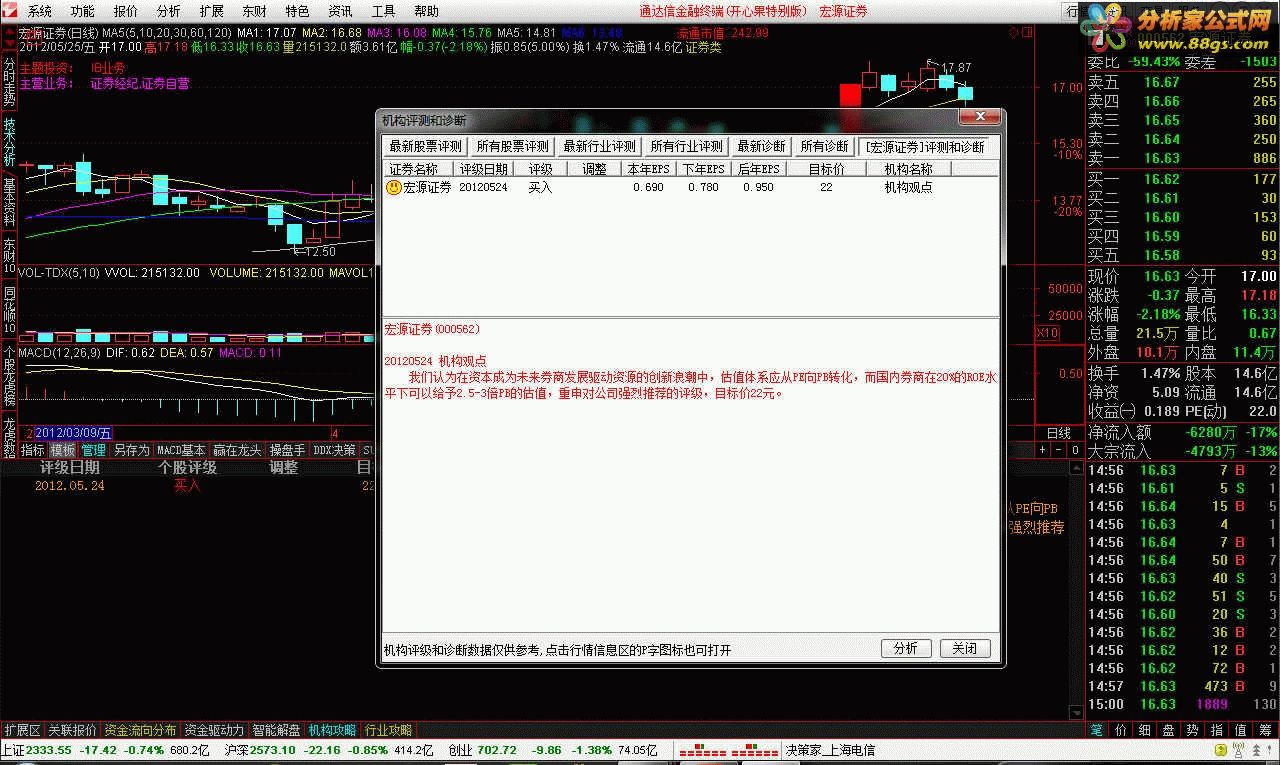
Task: Click the 另存为 tab under the chart
Action: click(131, 451)
